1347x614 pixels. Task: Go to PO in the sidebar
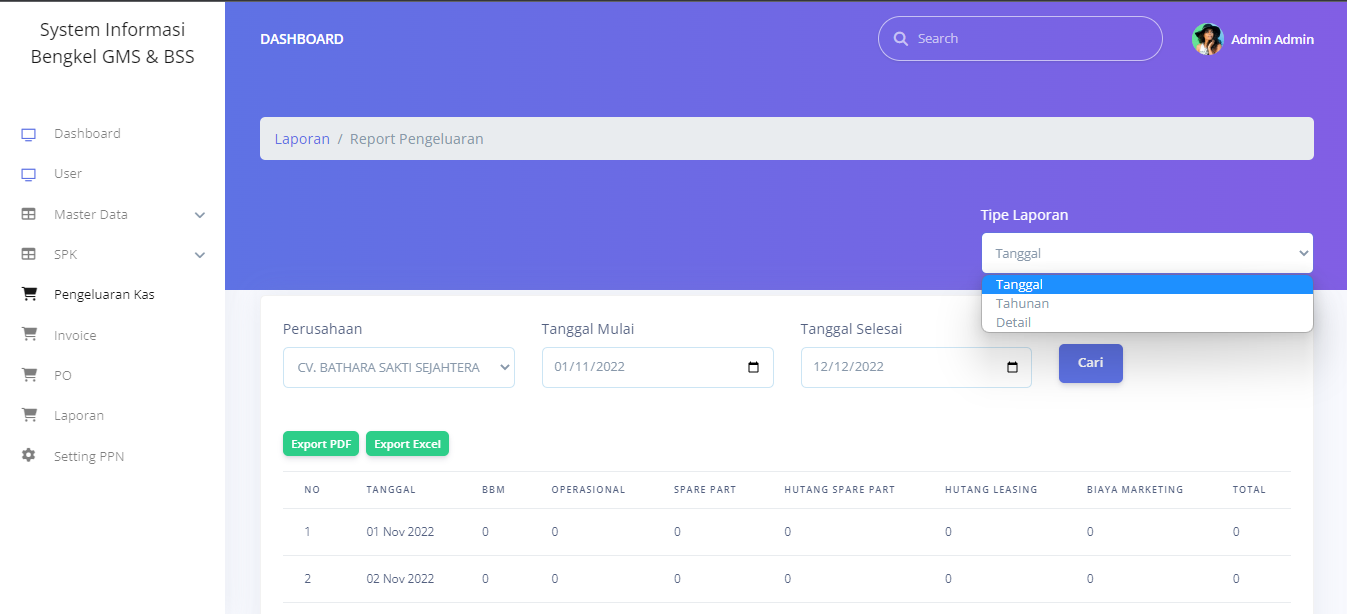[x=62, y=375]
